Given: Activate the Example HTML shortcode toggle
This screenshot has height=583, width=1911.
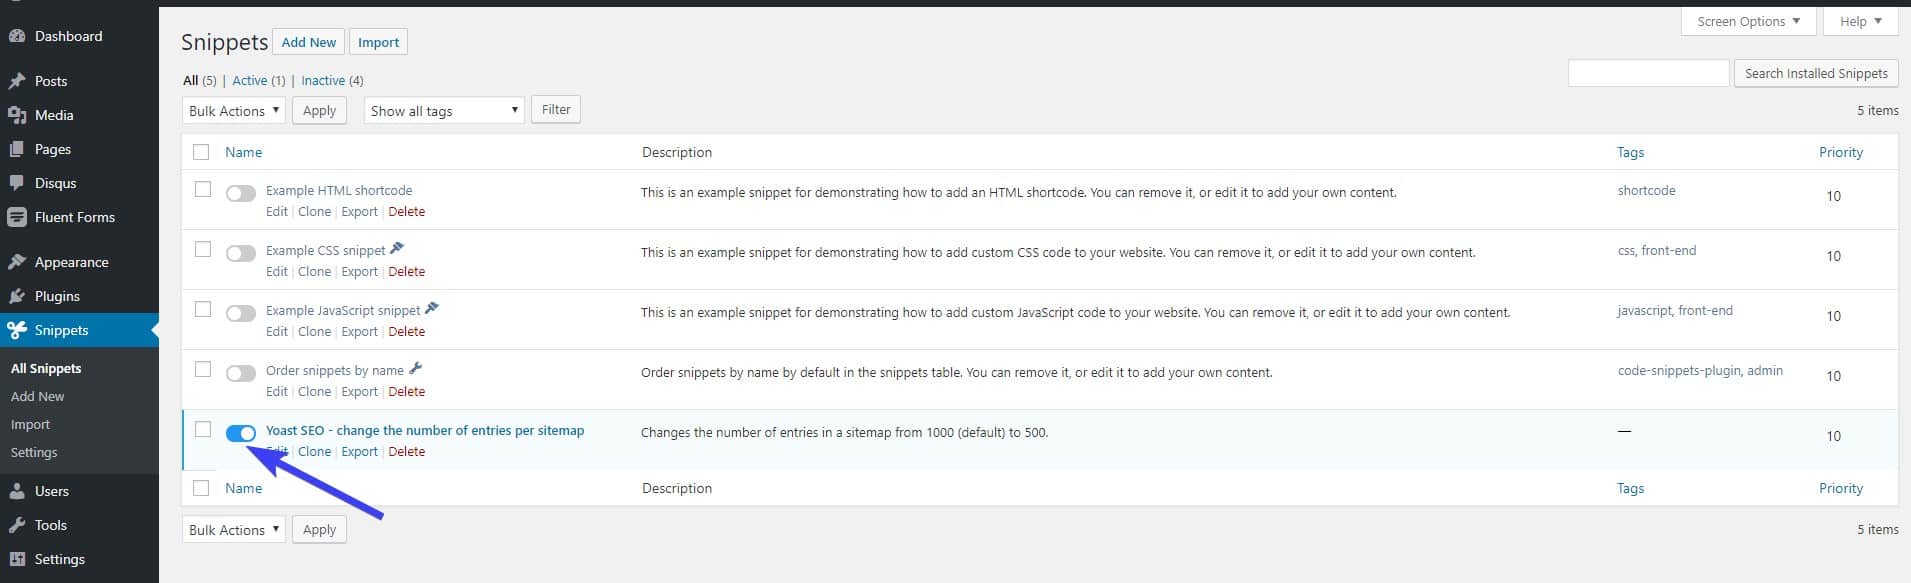Looking at the screenshot, I should pos(241,193).
